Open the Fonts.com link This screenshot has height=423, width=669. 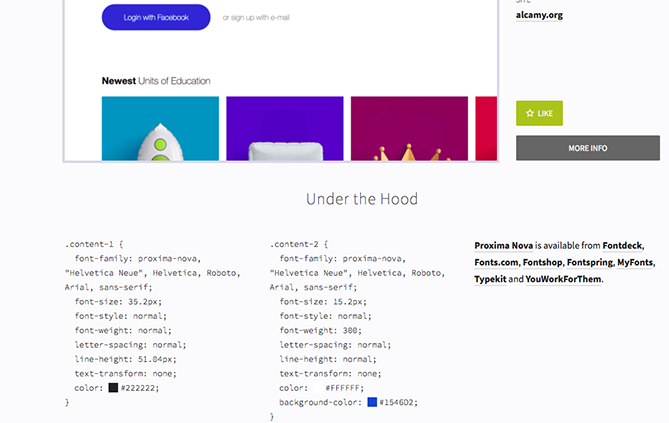[x=496, y=262]
